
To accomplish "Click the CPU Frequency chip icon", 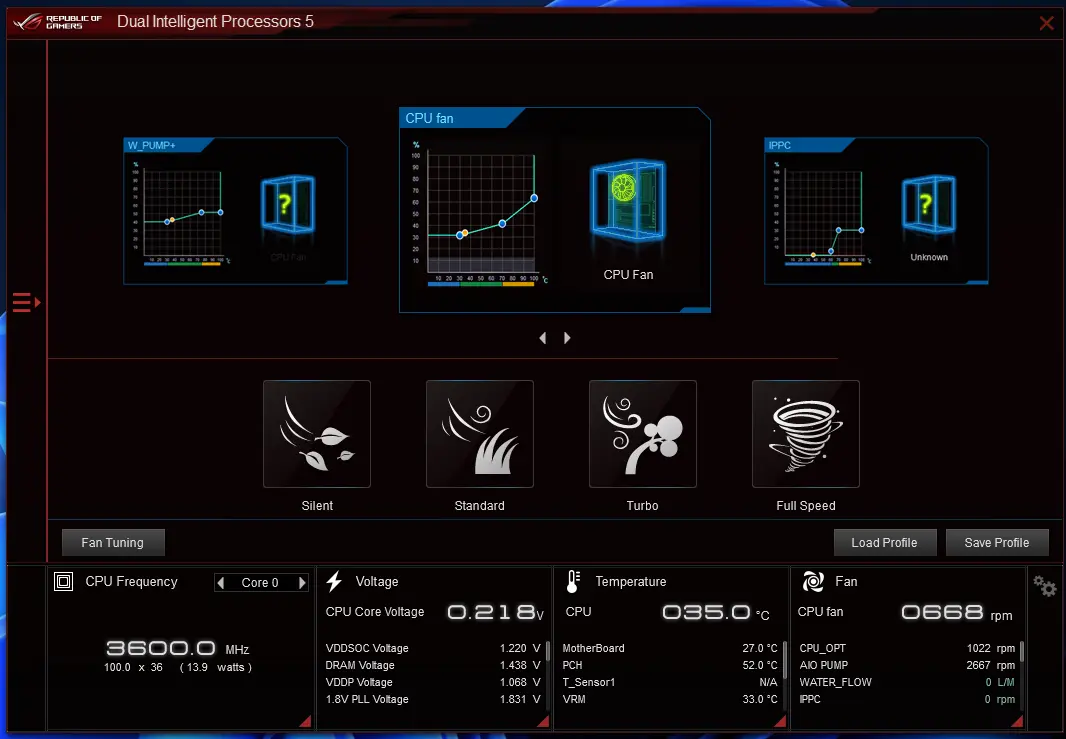I will [x=63, y=581].
